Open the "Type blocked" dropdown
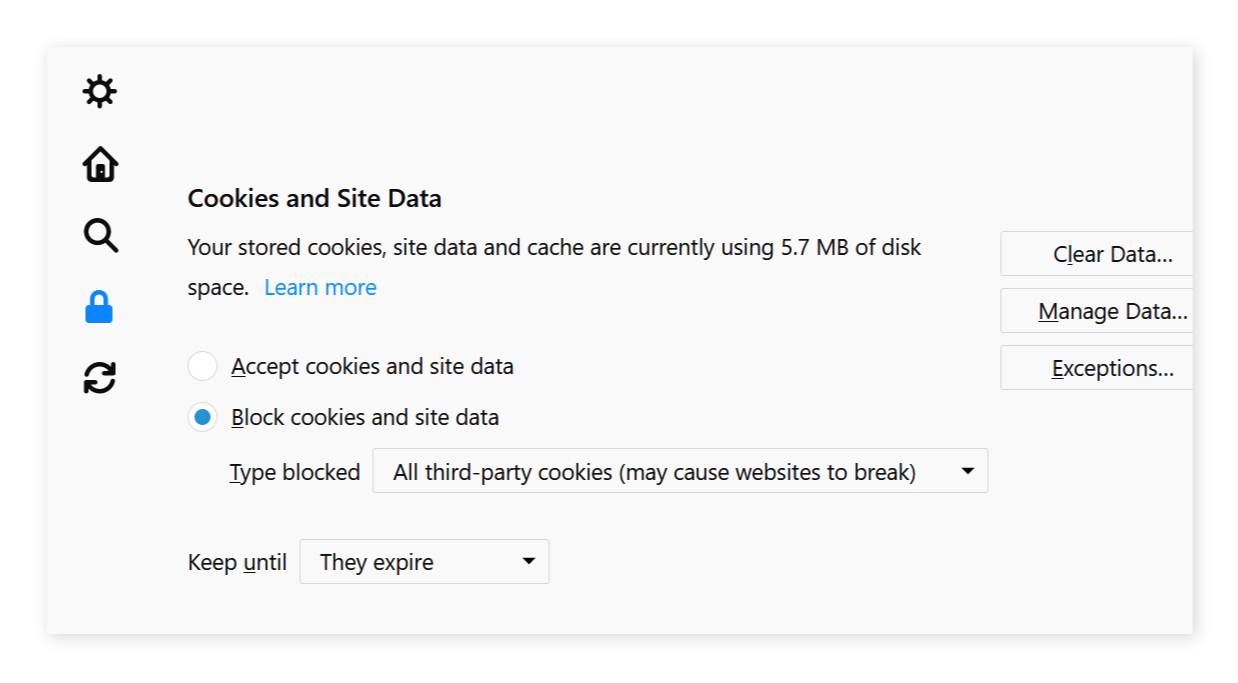Image resolution: width=1238 pixels, height=683 pixels. 680,470
